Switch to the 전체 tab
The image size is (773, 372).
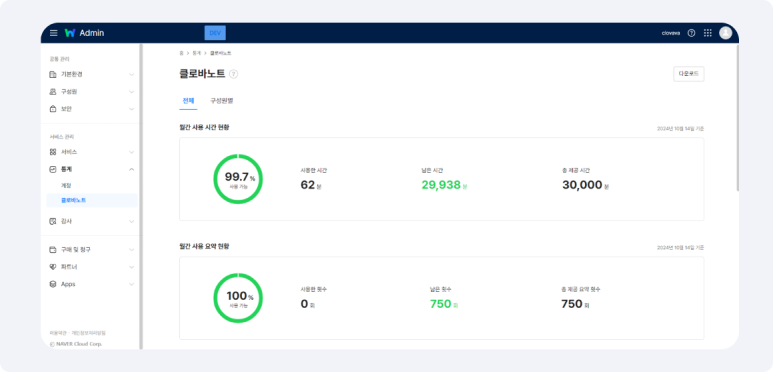(188, 101)
